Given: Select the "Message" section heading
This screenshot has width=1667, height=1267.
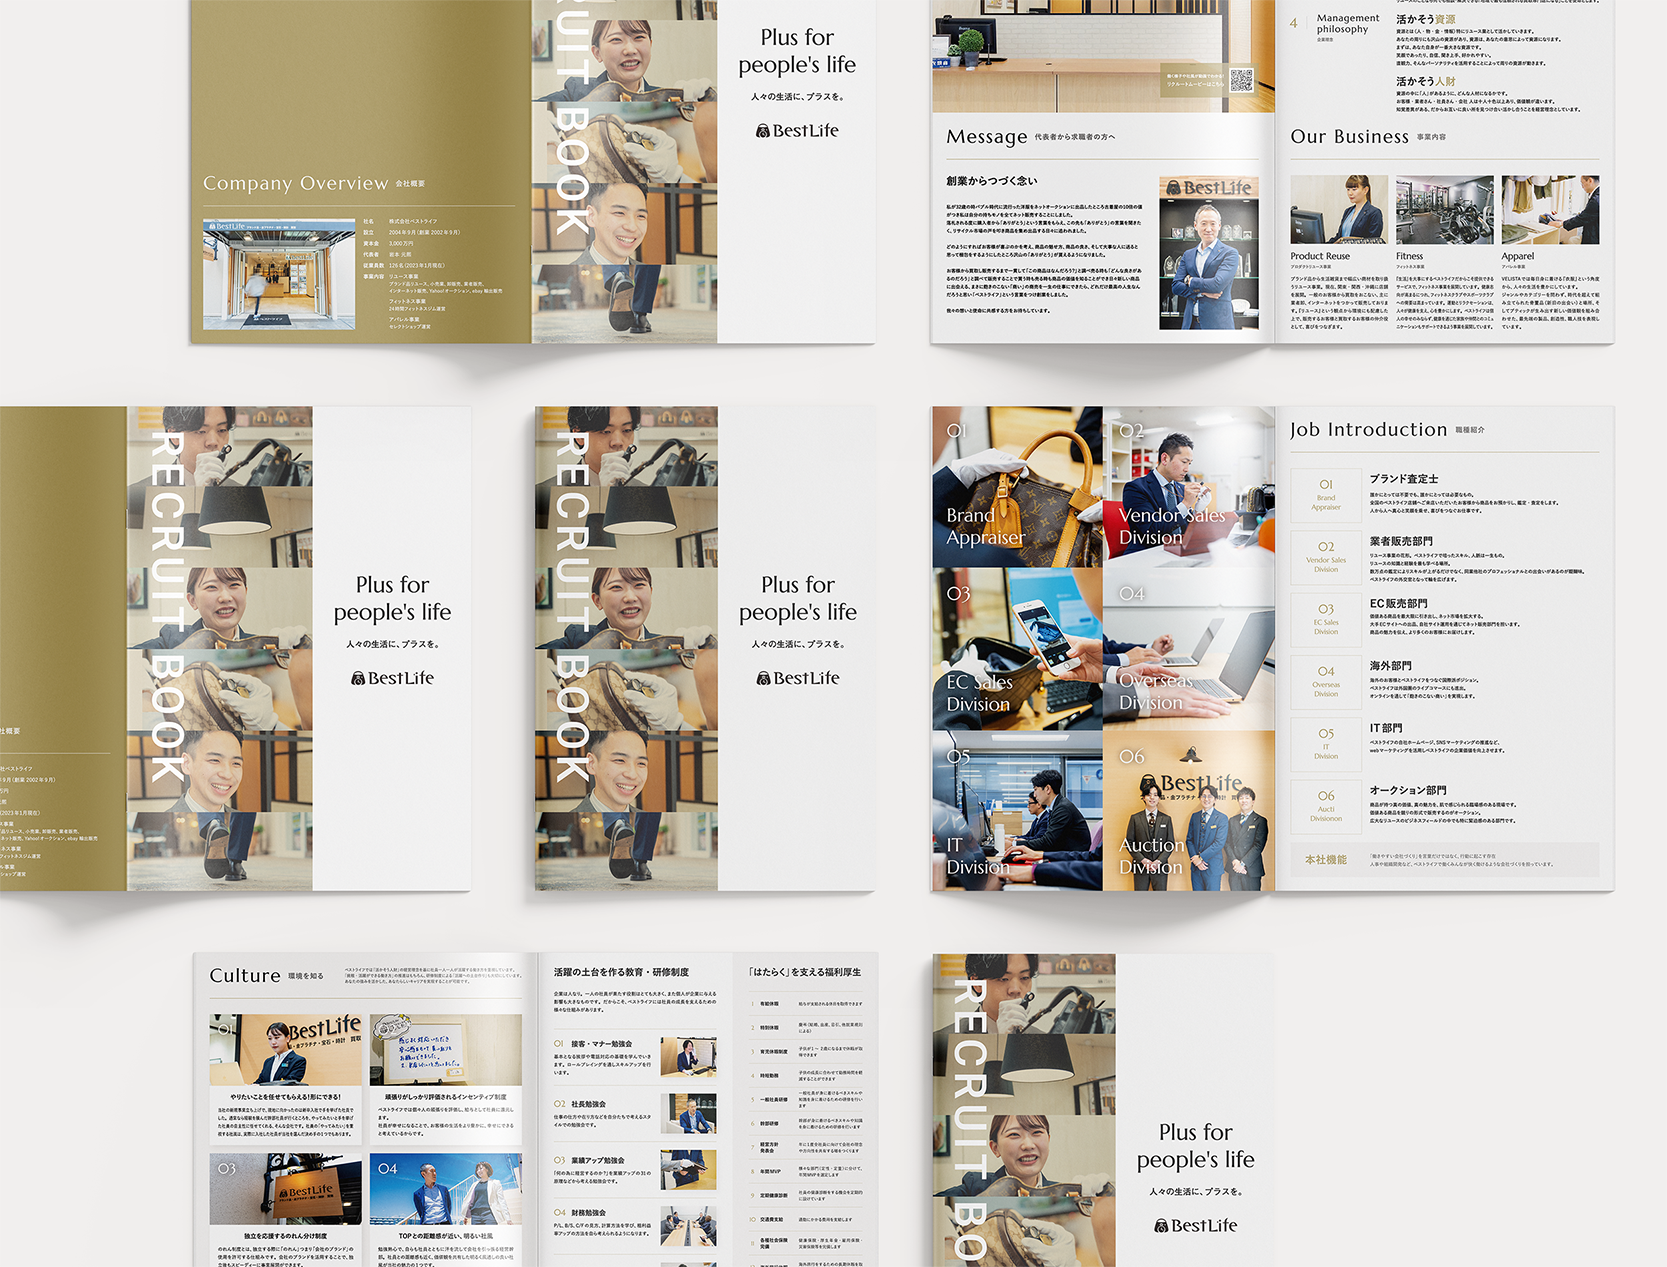Looking at the screenshot, I should pyautogui.click(x=987, y=137).
